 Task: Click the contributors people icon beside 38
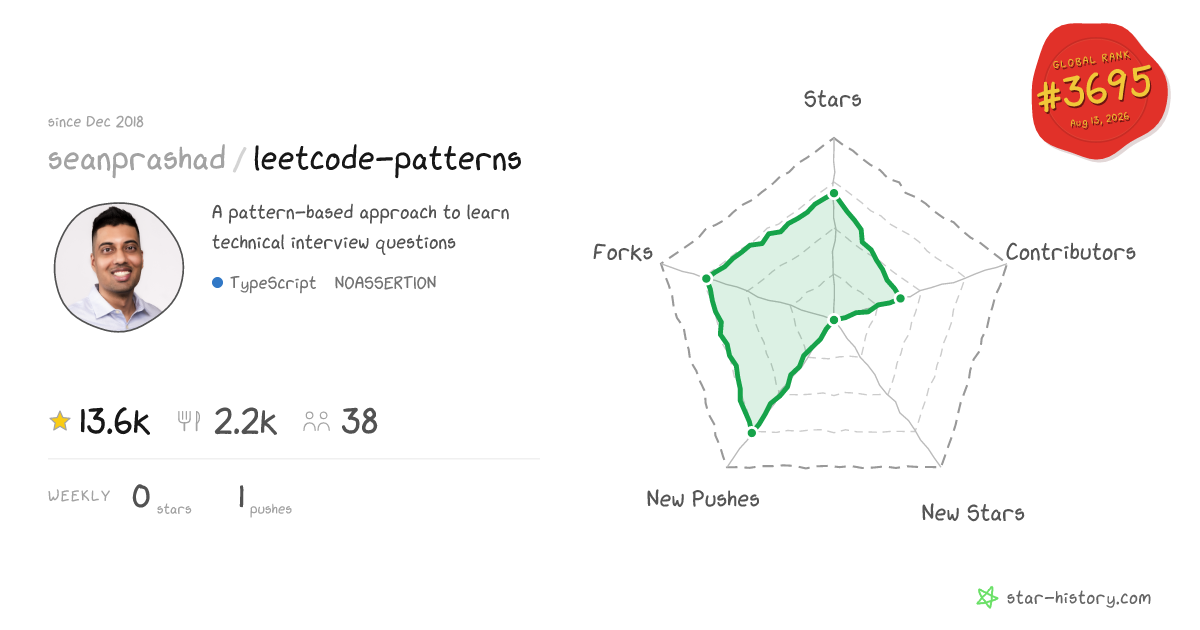[317, 422]
